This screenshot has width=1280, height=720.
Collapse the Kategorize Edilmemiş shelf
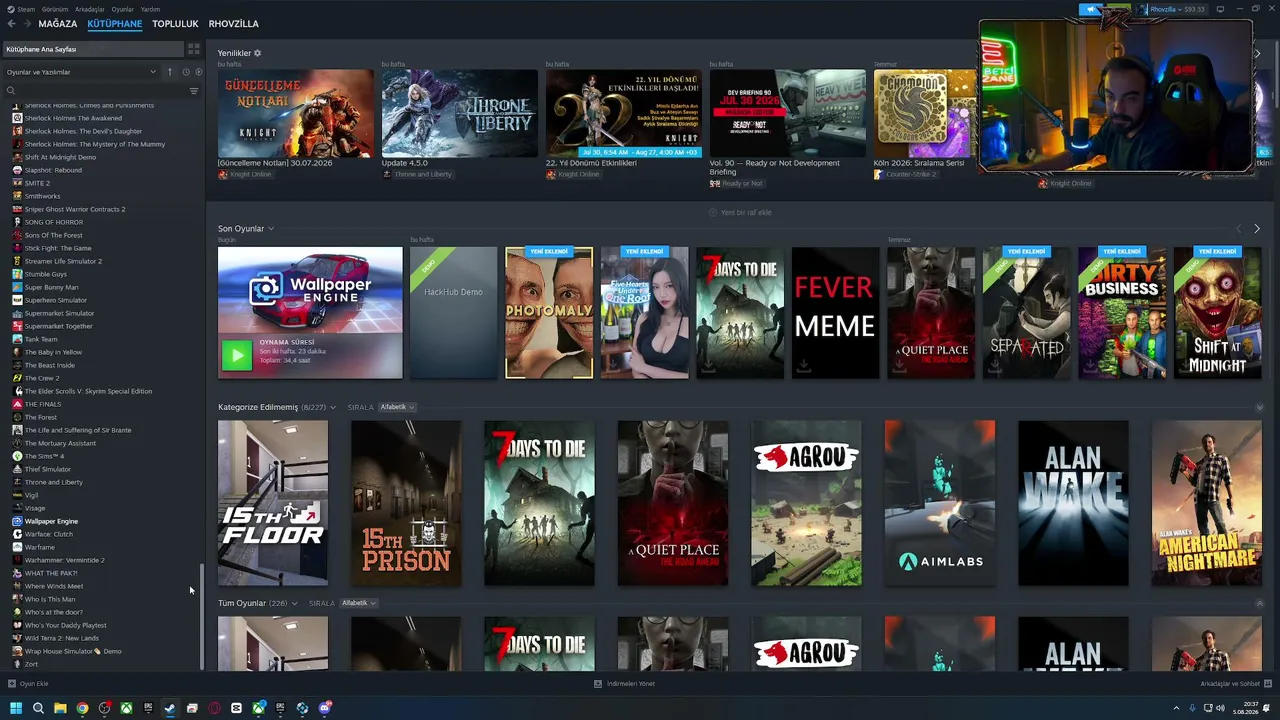[x=1259, y=408]
